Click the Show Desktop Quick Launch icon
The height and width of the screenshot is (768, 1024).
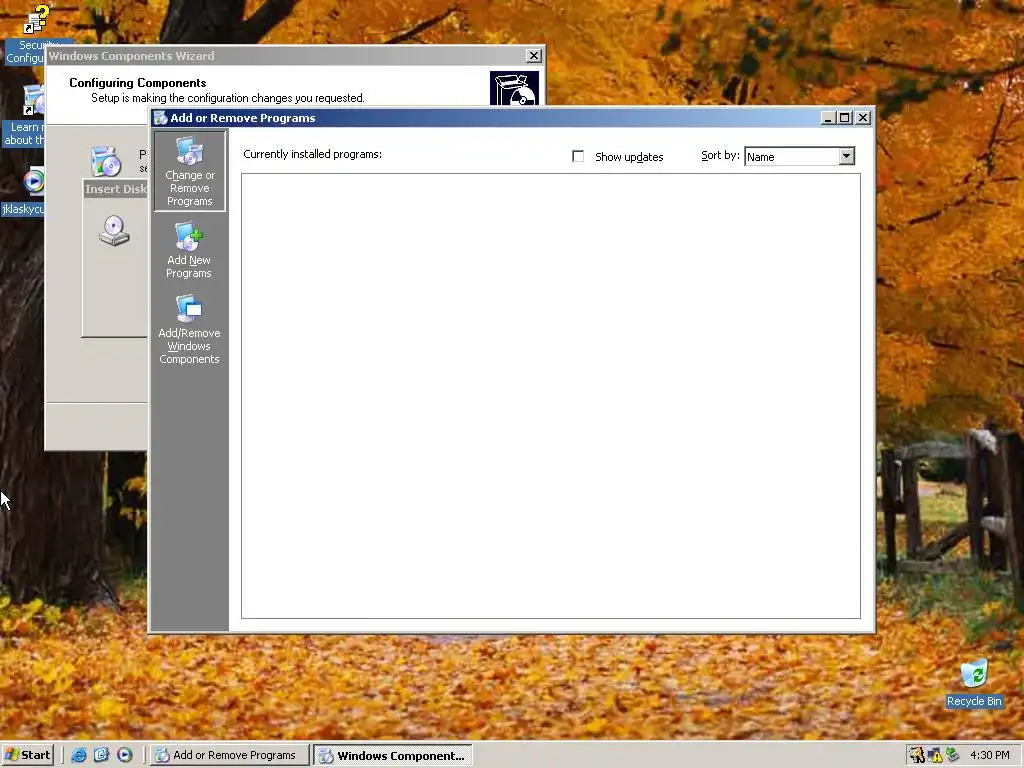[101, 755]
